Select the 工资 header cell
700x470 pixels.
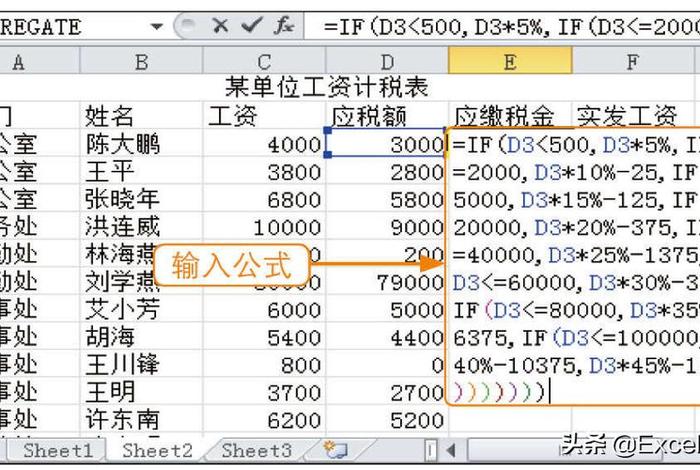(264, 116)
